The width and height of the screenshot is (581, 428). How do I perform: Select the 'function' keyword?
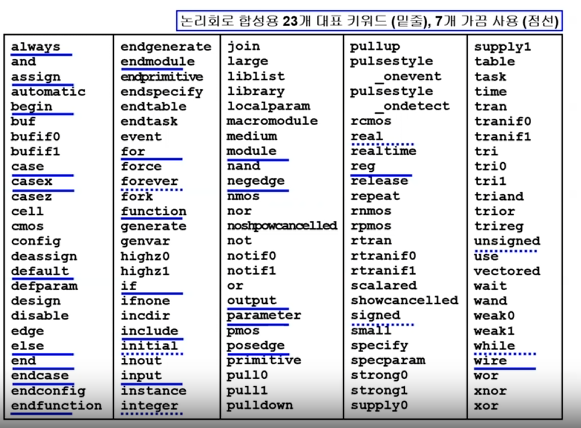[154, 211]
